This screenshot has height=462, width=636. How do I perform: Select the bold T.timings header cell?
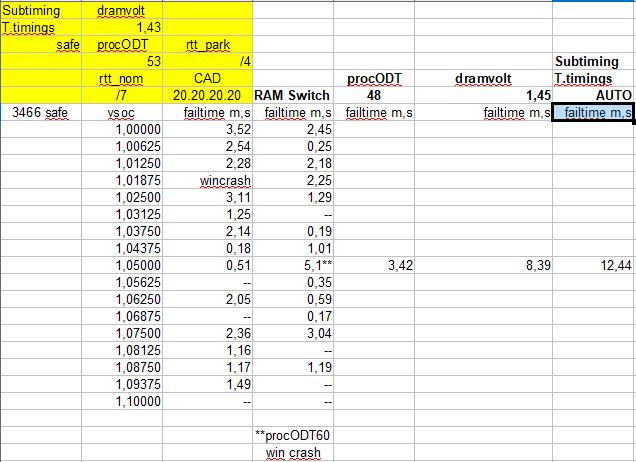[x=593, y=78]
